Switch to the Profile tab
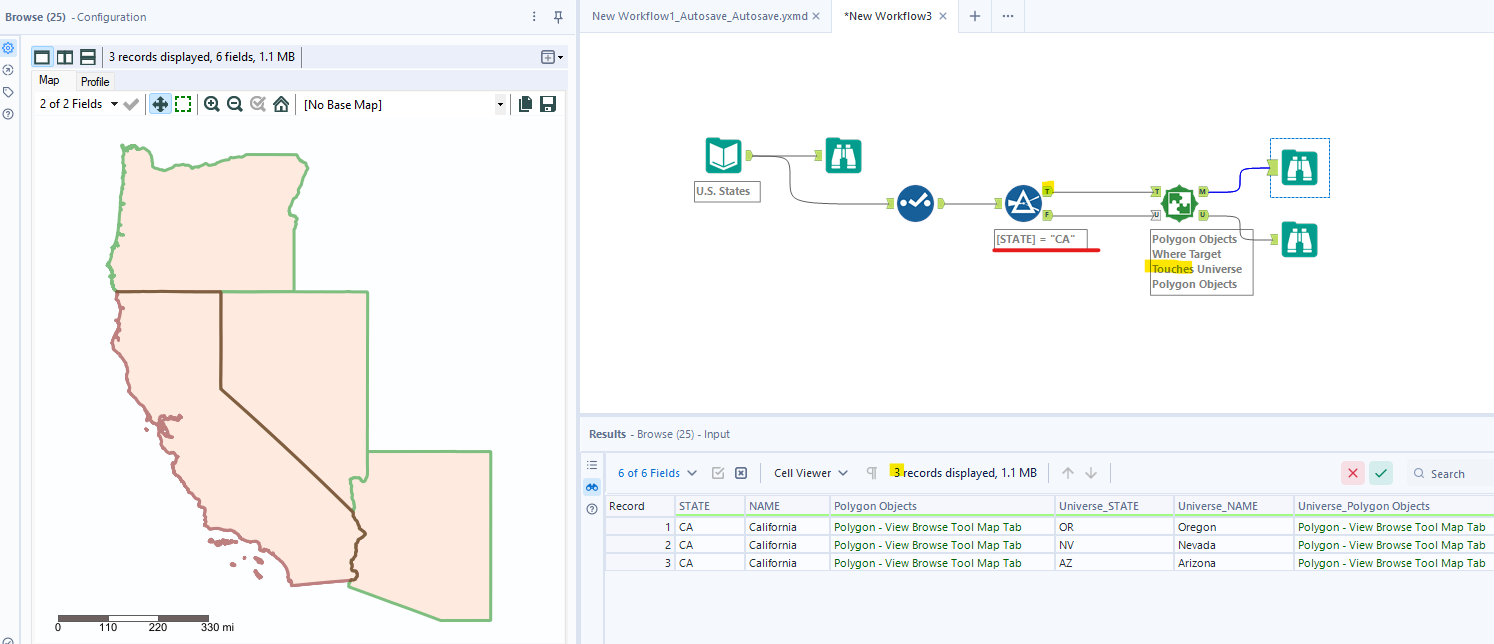The width and height of the screenshot is (1494, 644). tap(95, 82)
